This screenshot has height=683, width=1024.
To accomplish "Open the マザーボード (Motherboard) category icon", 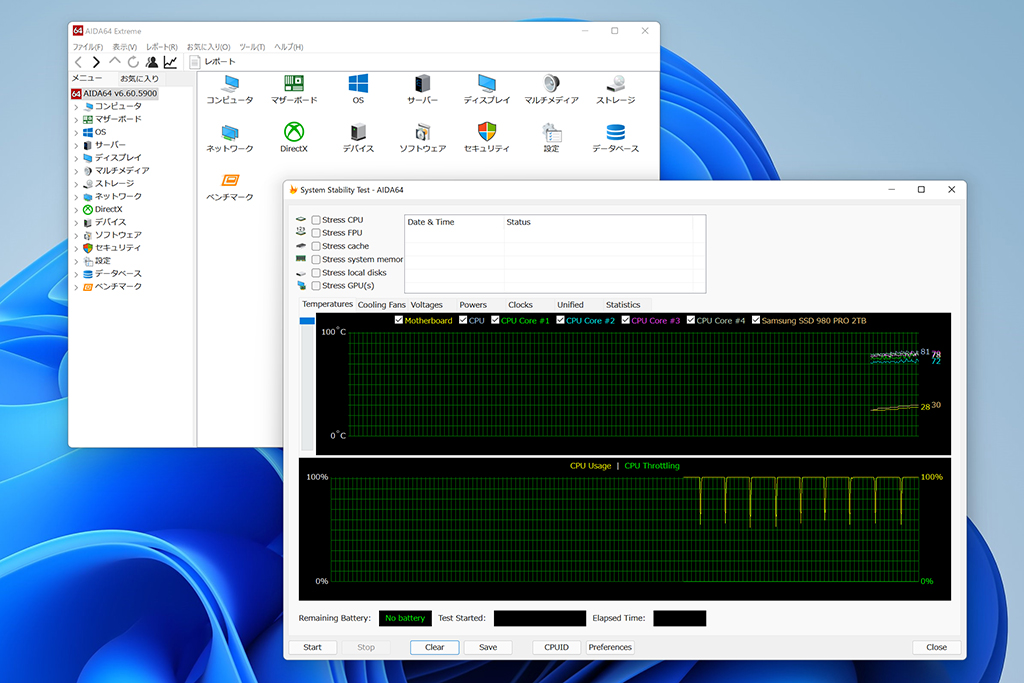I will (x=294, y=84).
